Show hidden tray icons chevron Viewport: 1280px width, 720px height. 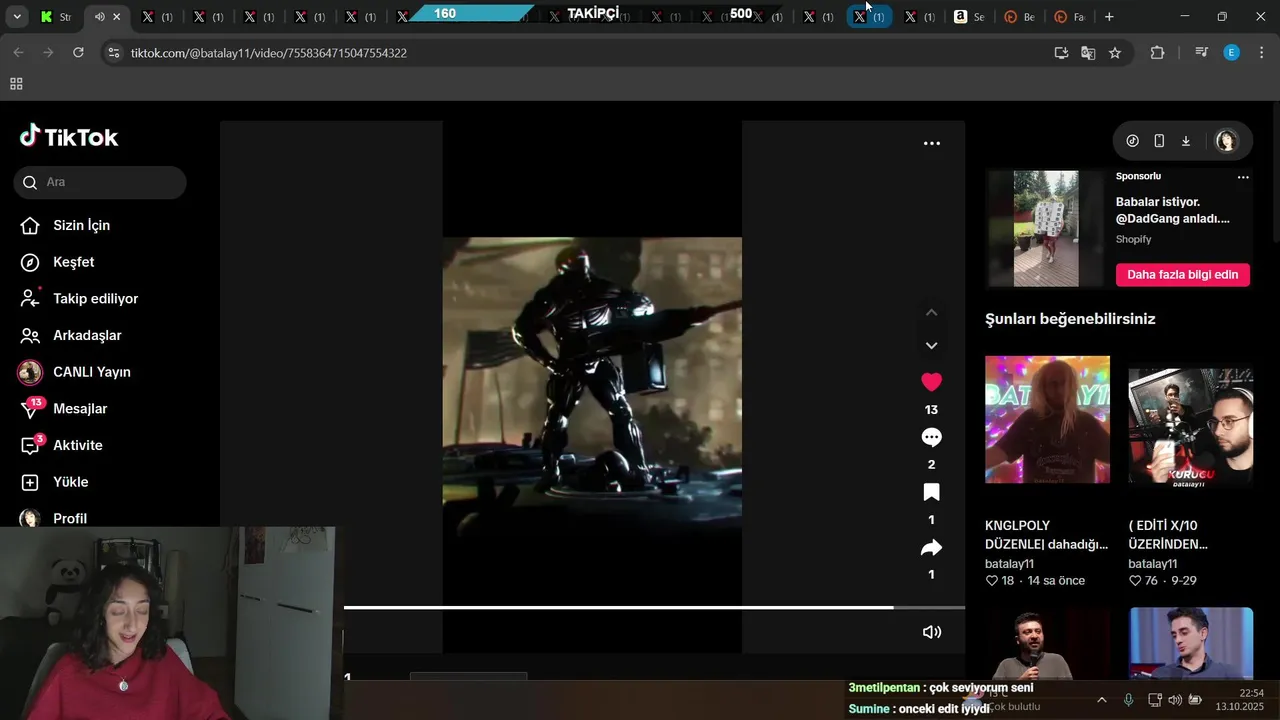[x=1102, y=700]
